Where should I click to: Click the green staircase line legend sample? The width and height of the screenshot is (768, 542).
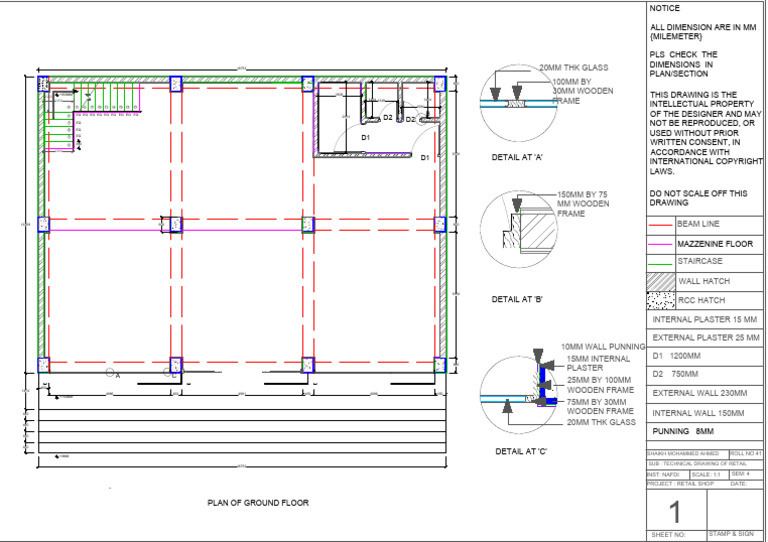pyautogui.click(x=660, y=264)
